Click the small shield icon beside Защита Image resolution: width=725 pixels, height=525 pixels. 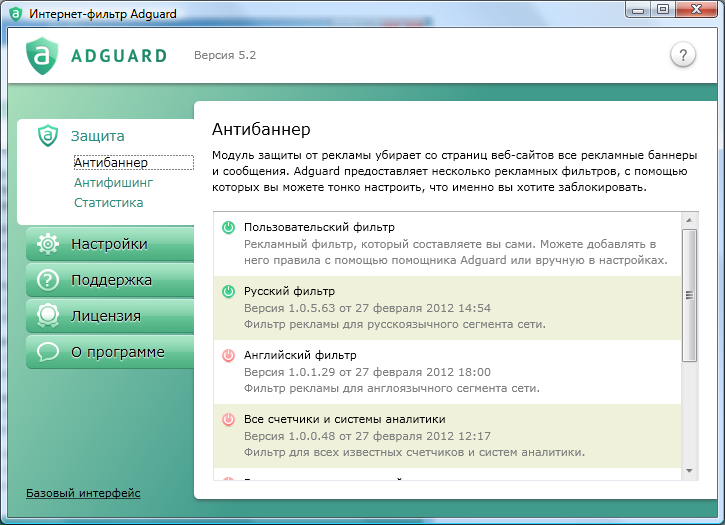coord(48,136)
